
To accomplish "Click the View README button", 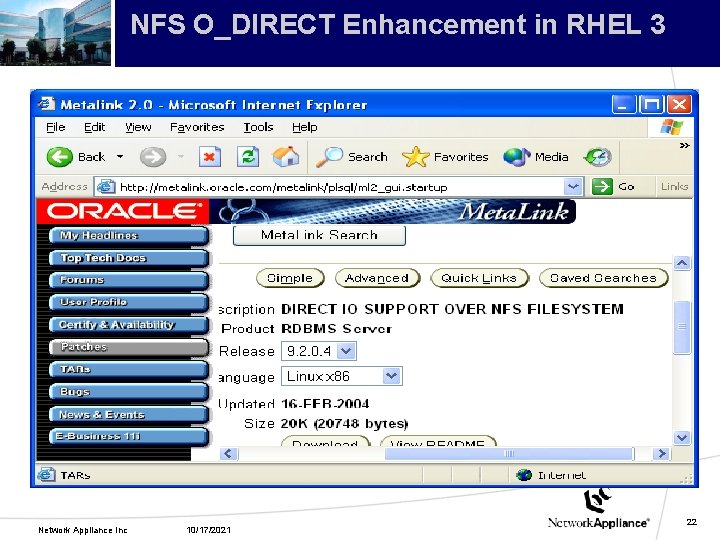I will point(438,441).
